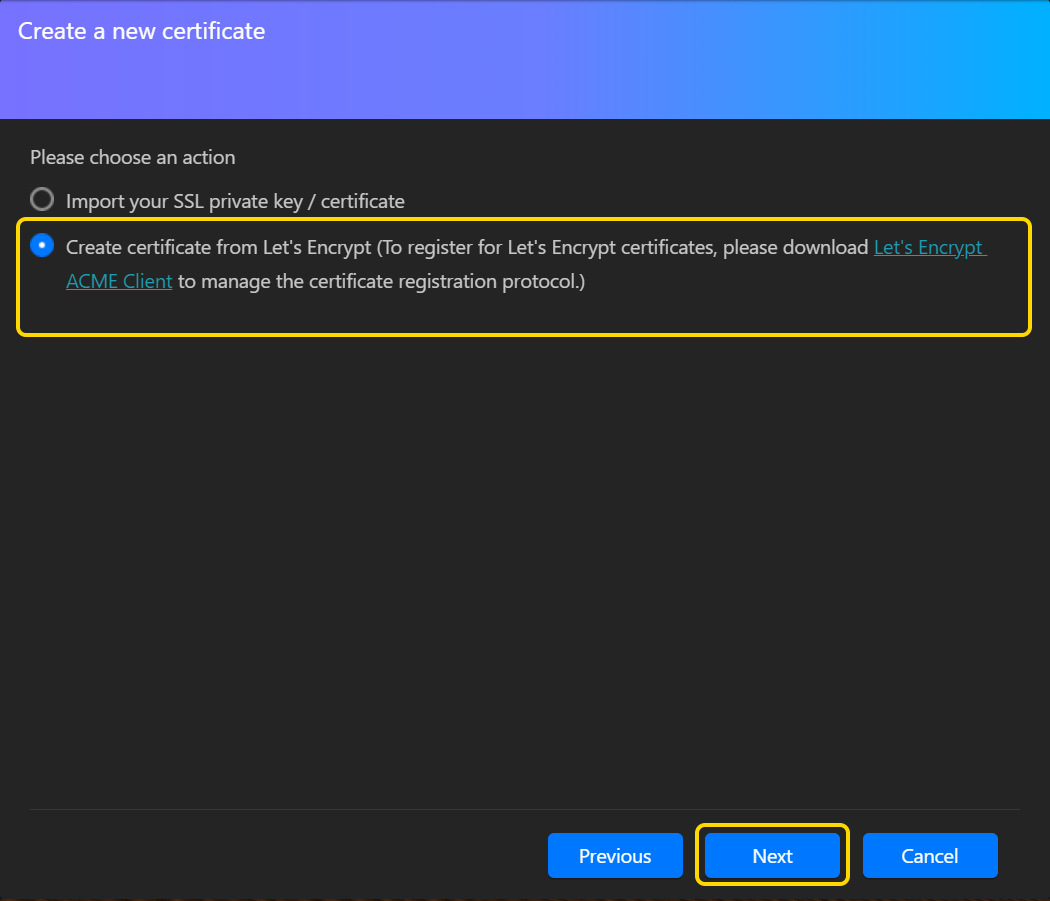This screenshot has width=1050, height=901.
Task: Dismiss the dialog with Cancel
Action: tap(930, 855)
